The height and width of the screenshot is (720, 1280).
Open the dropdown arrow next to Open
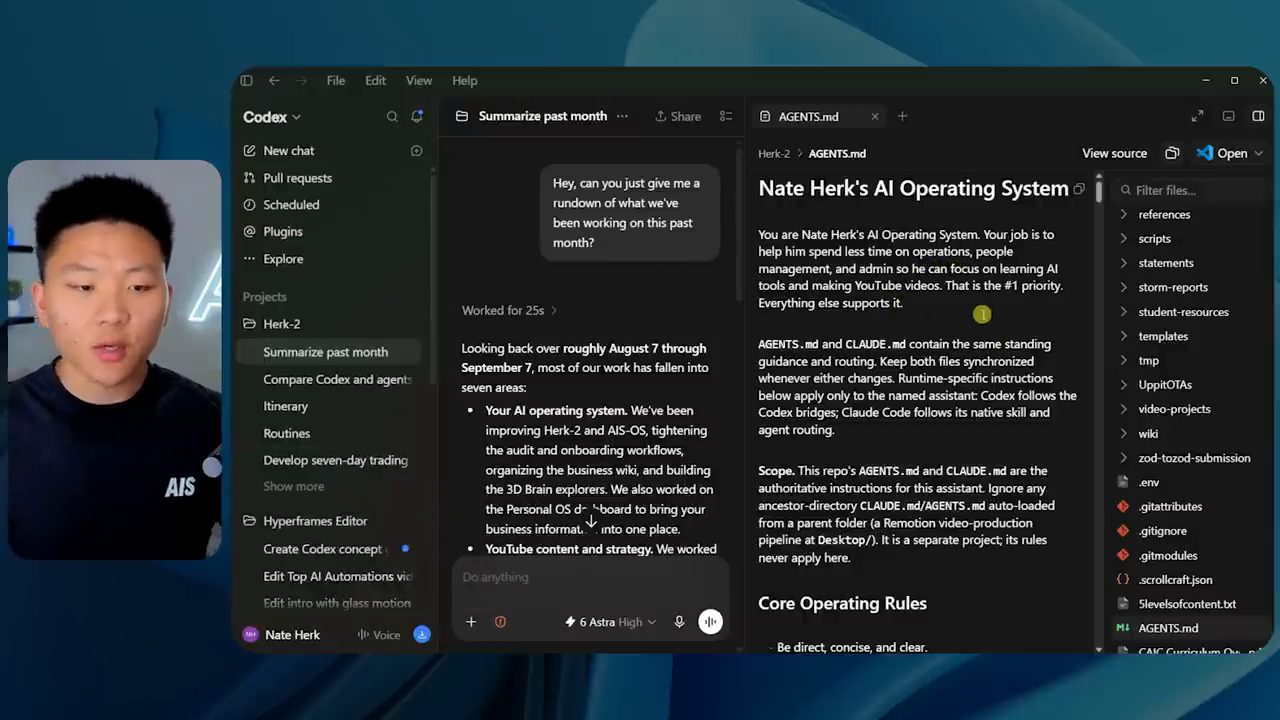coord(1258,153)
